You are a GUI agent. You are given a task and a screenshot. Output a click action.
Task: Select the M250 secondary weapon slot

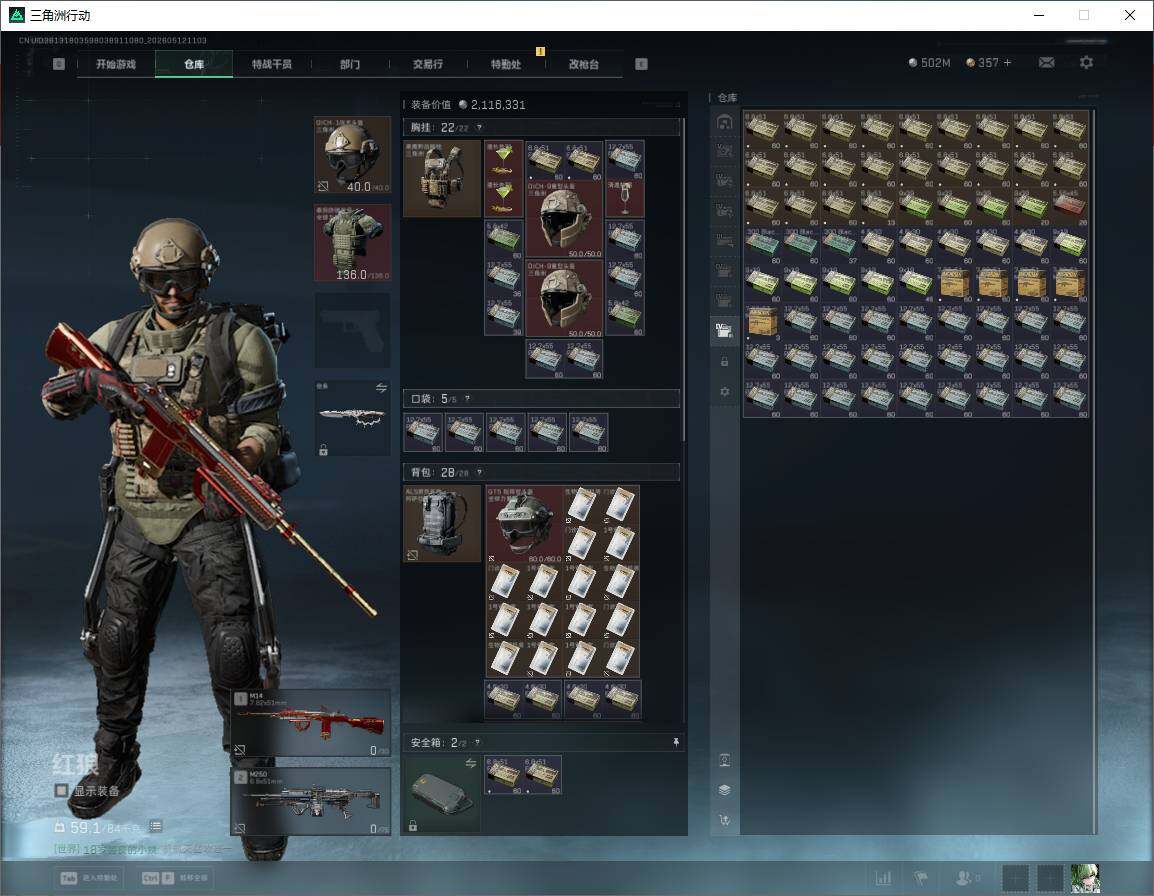pyautogui.click(x=311, y=802)
